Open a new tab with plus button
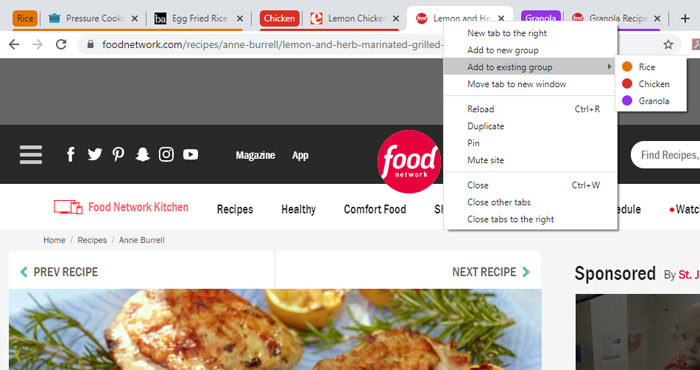Screen dimensions: 700x370 tap(685, 18)
